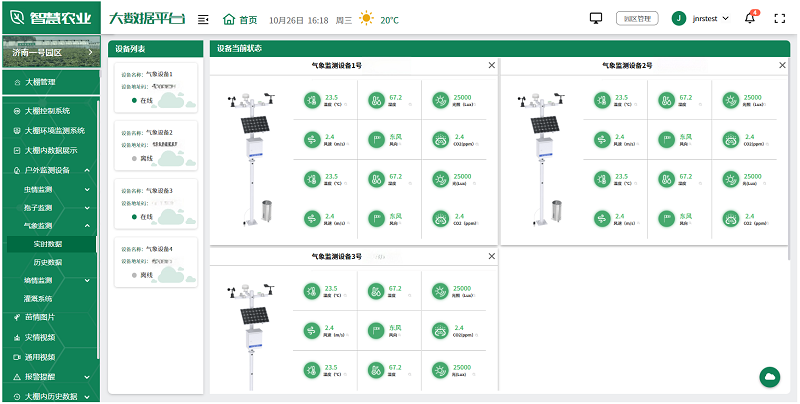800x404 pixels.
Task: Open the notification bell
Action: click(x=750, y=19)
